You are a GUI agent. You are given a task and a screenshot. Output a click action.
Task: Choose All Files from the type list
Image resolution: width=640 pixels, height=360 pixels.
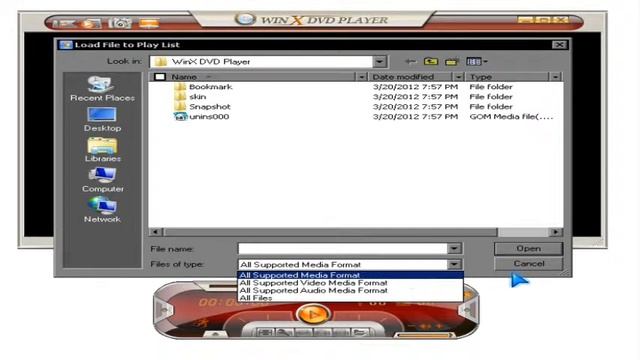[x=350, y=298]
